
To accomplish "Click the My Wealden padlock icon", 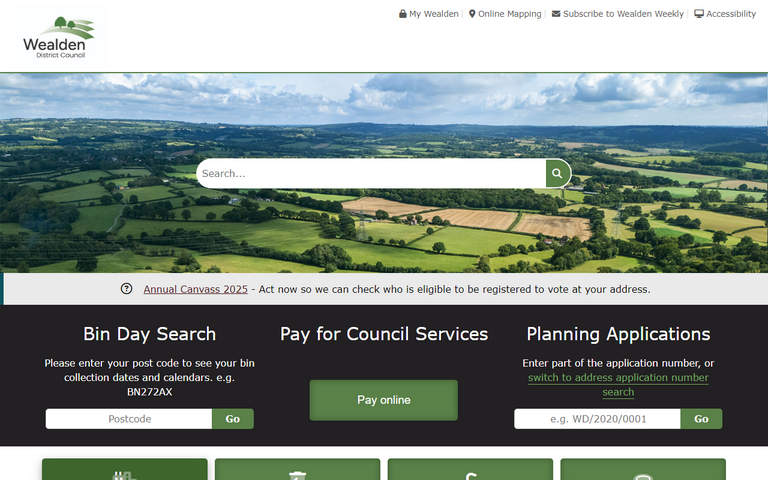I will tap(403, 14).
